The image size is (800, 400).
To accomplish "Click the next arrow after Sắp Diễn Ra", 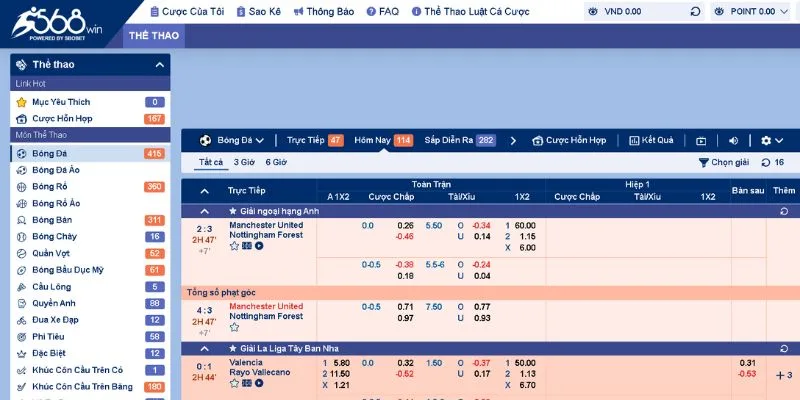I will tap(513, 141).
